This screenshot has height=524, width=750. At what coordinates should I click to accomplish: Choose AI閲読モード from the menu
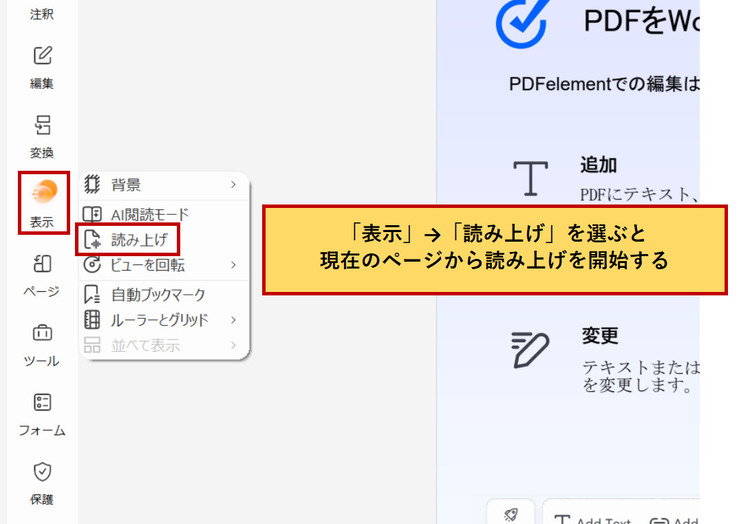coord(164,214)
